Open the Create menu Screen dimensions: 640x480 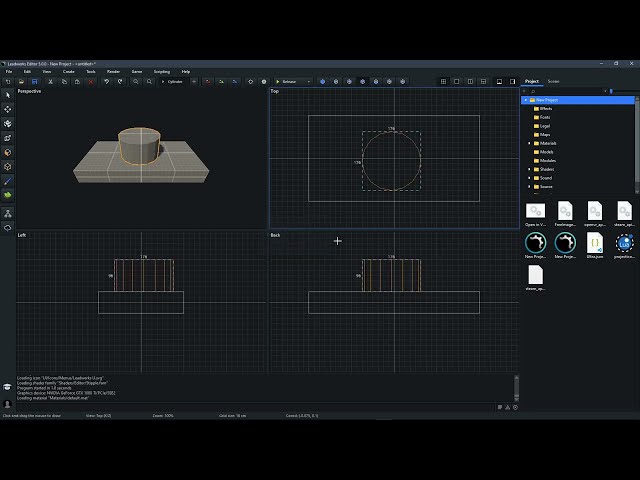pyautogui.click(x=69, y=72)
